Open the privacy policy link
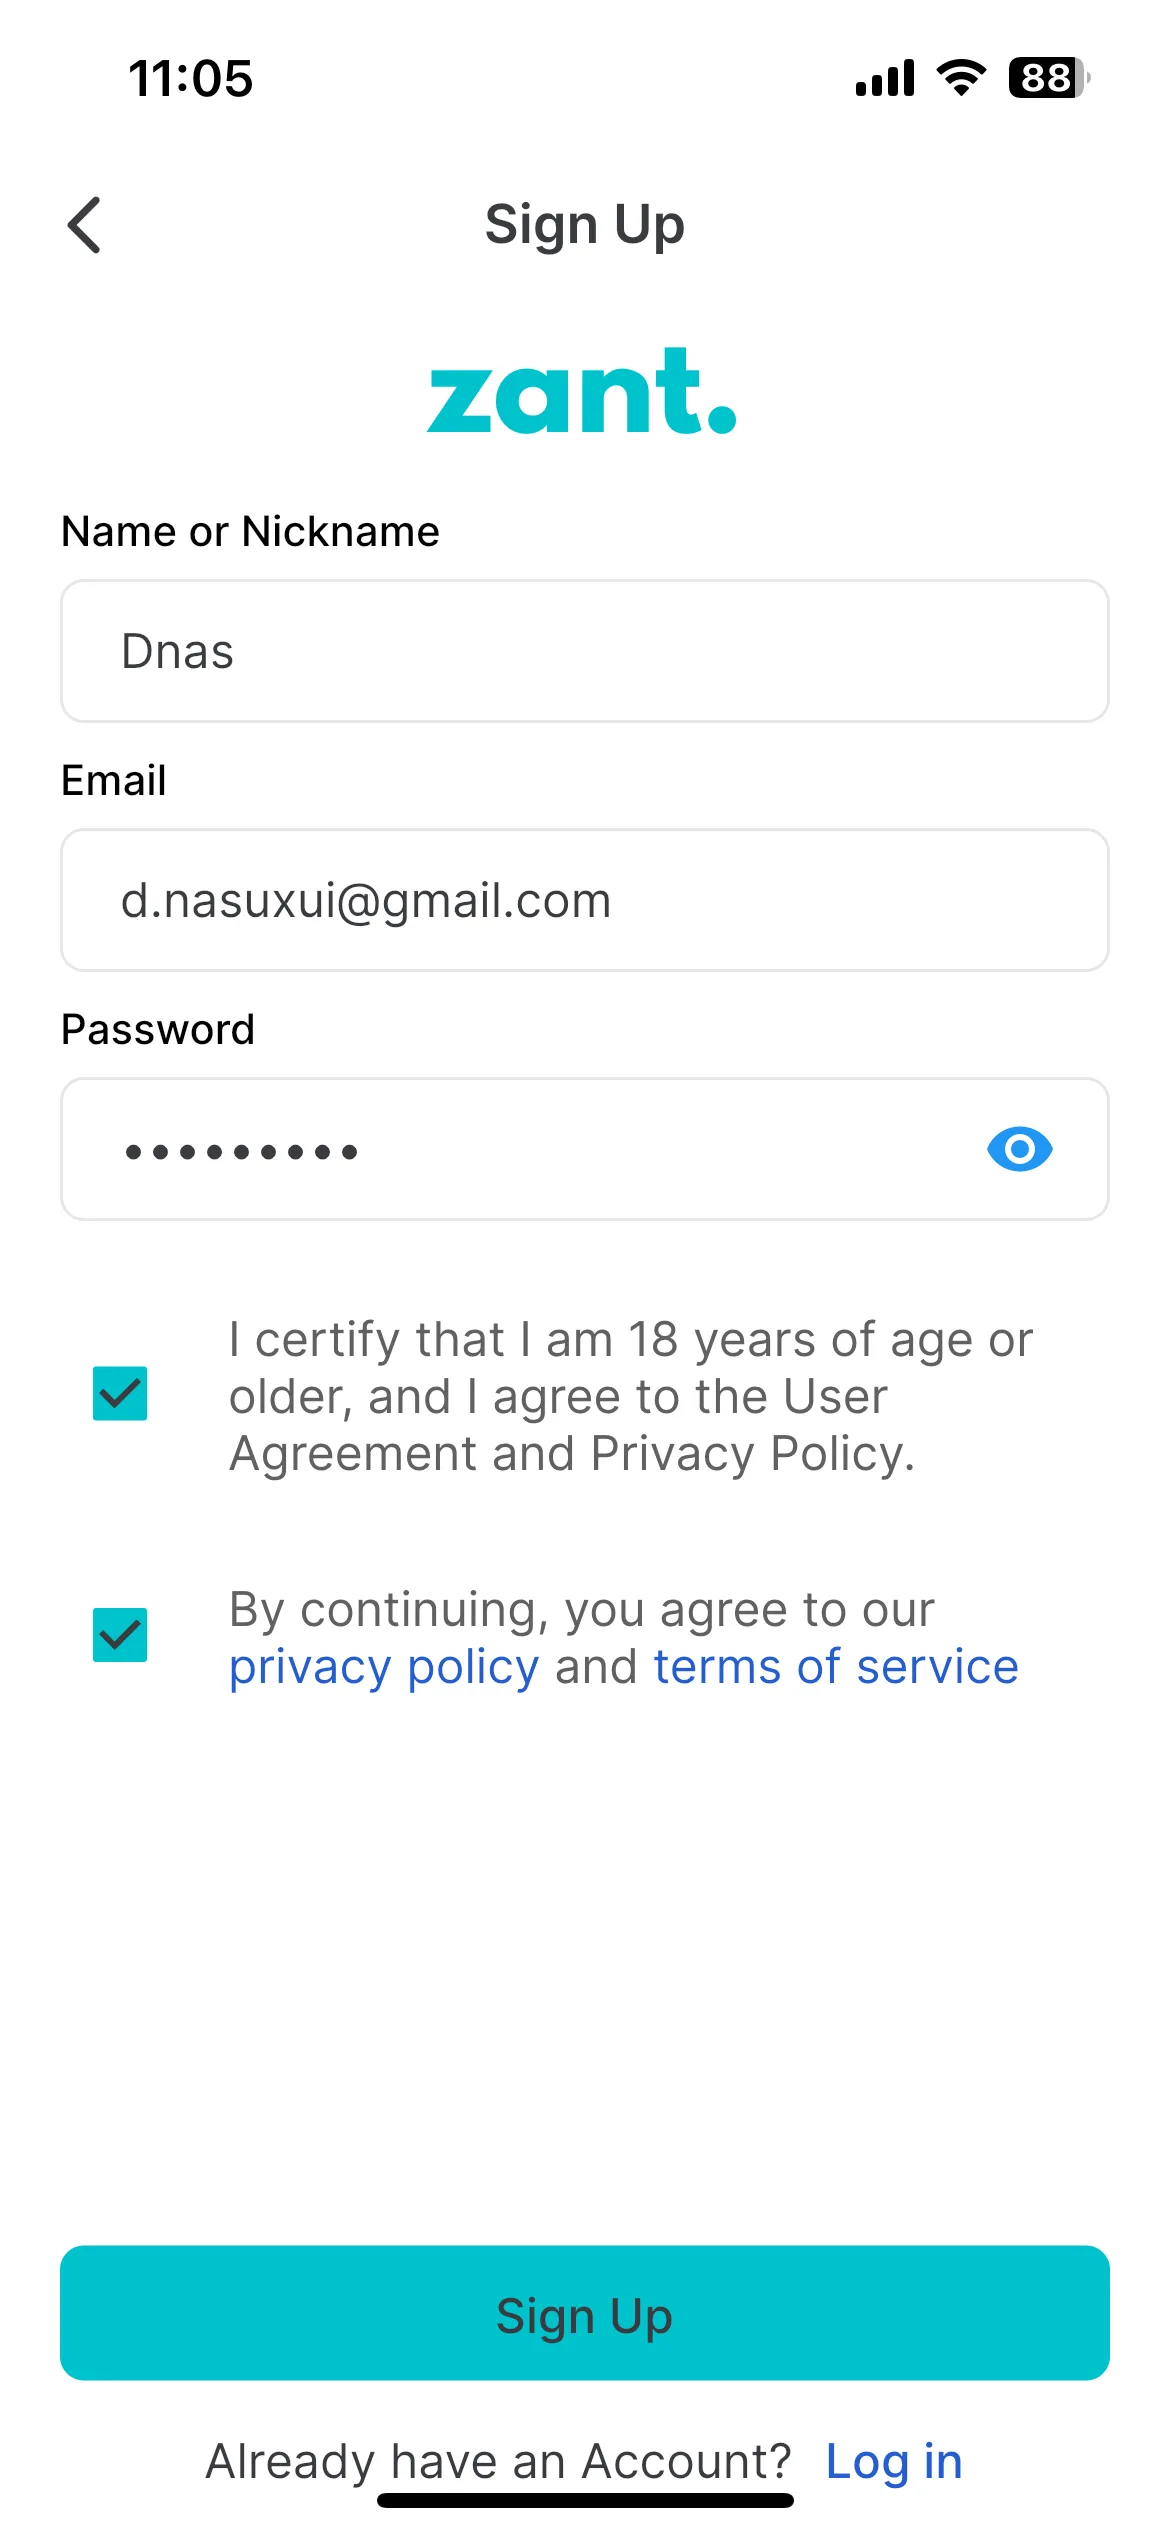Screen dimensions: 1170x2532 click(x=384, y=1668)
